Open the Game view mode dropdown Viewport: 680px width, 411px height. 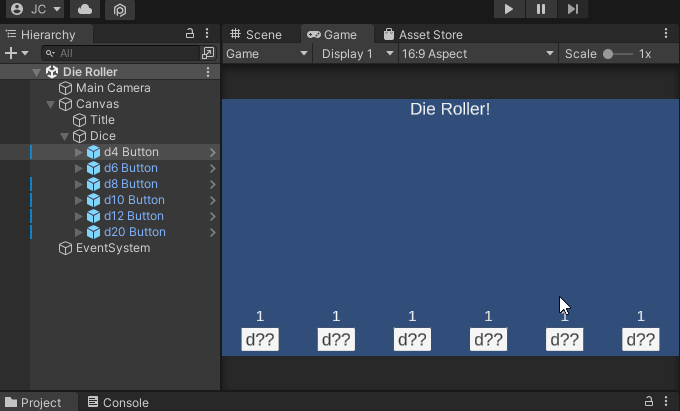(267, 54)
